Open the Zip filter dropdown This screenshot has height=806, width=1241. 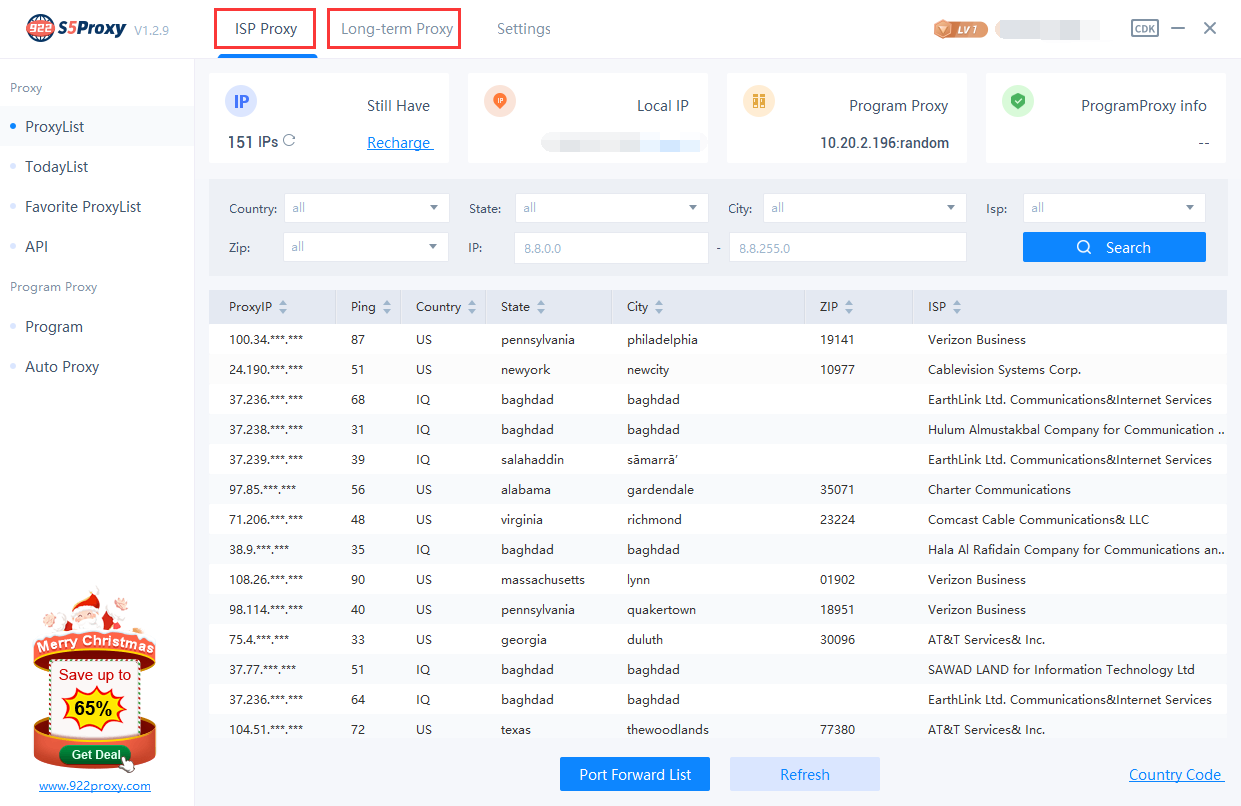click(x=366, y=247)
